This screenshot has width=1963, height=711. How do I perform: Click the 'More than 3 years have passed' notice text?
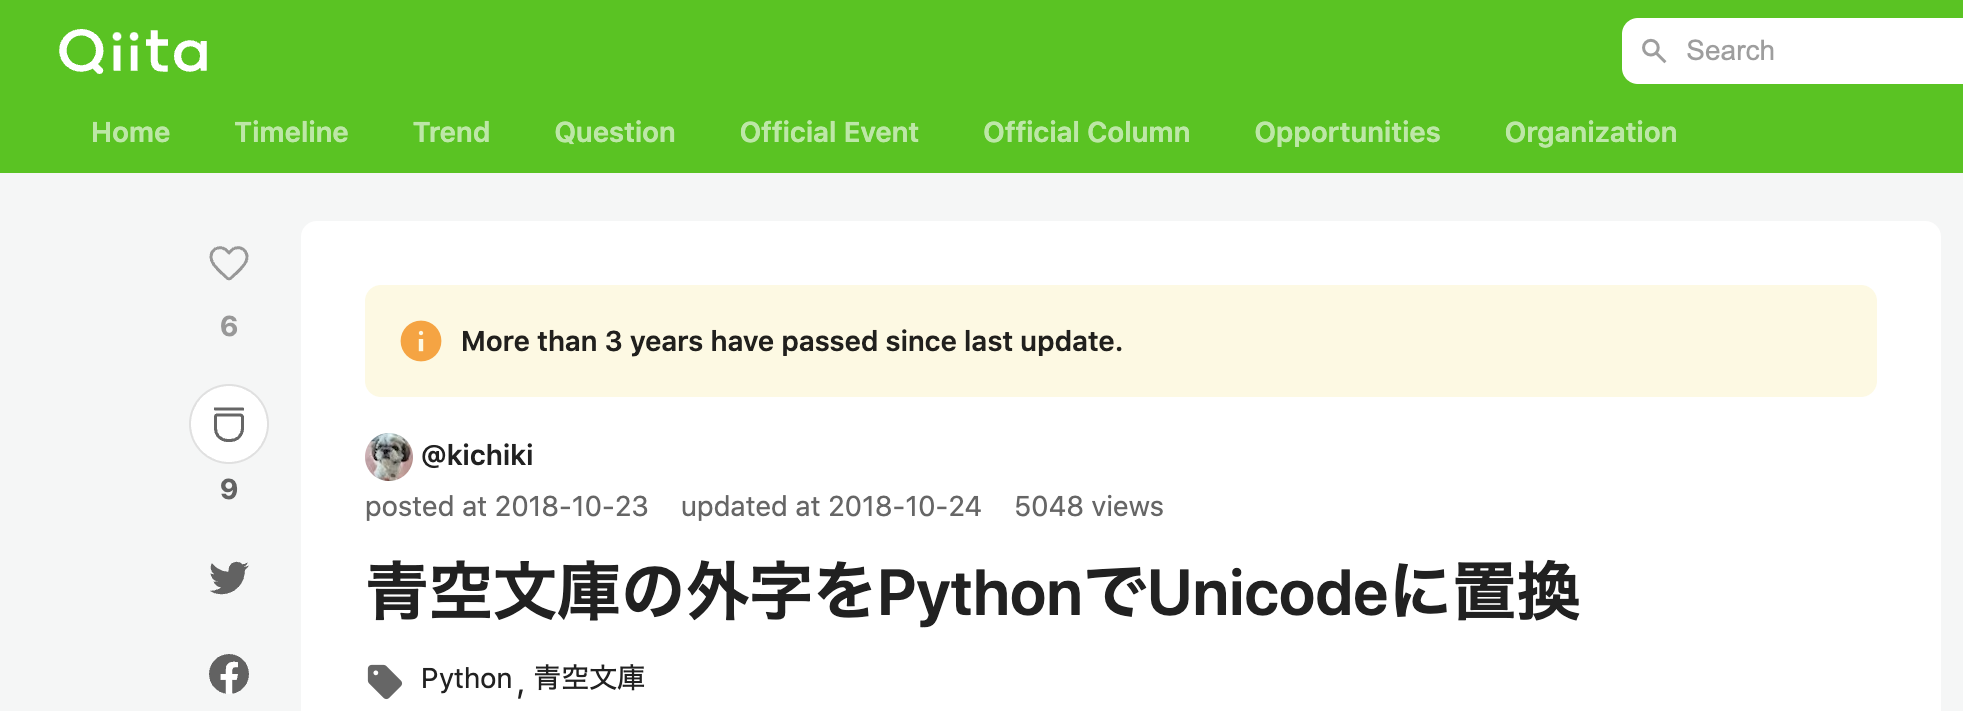[792, 341]
